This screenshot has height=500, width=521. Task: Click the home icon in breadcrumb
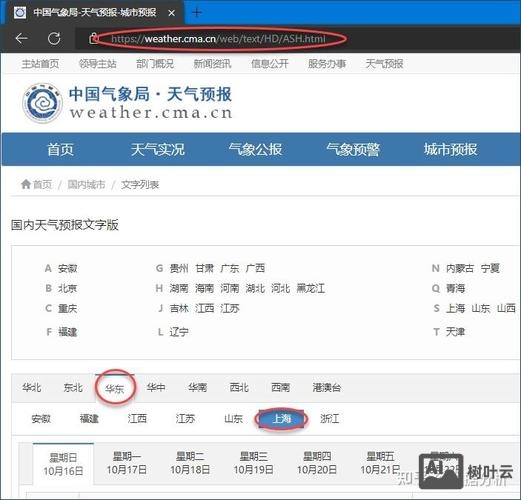[26, 184]
